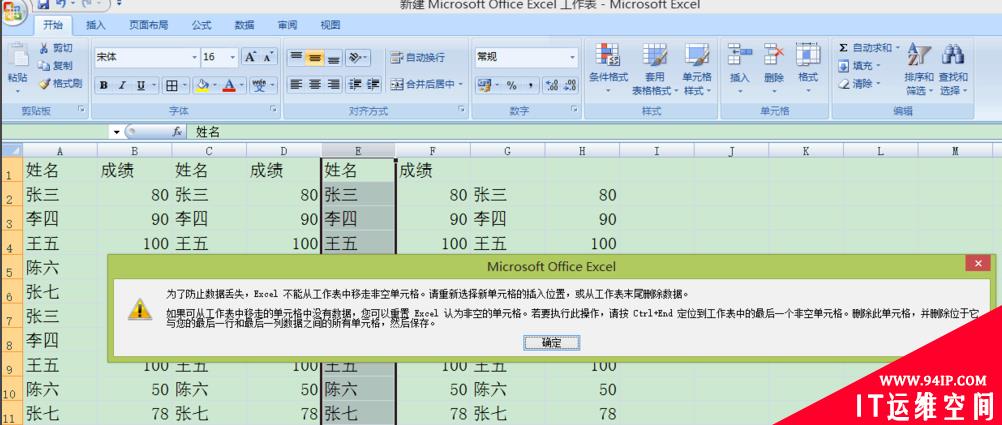The image size is (1002, 425).
Task: Click the Select All corner box
Action: point(12,151)
